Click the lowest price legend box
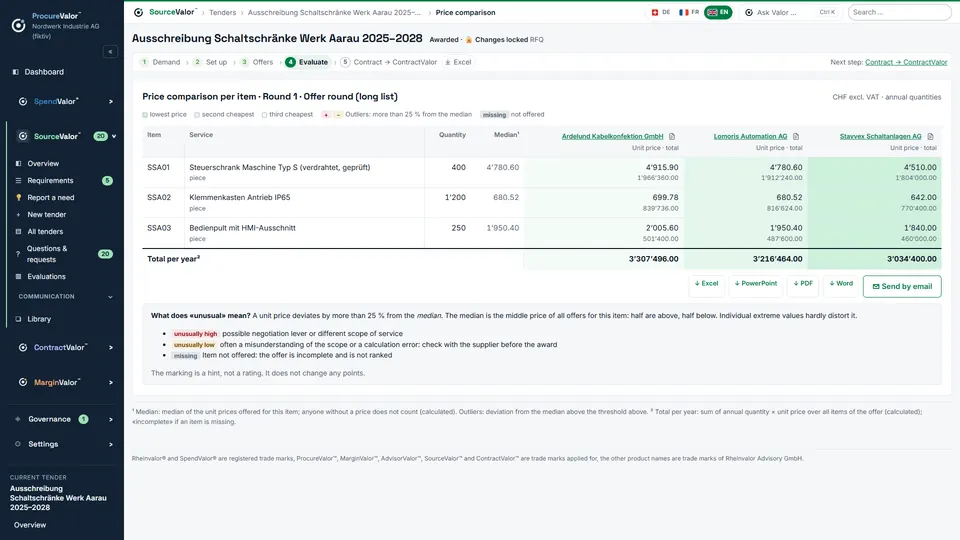The image size is (960, 540). (145, 114)
